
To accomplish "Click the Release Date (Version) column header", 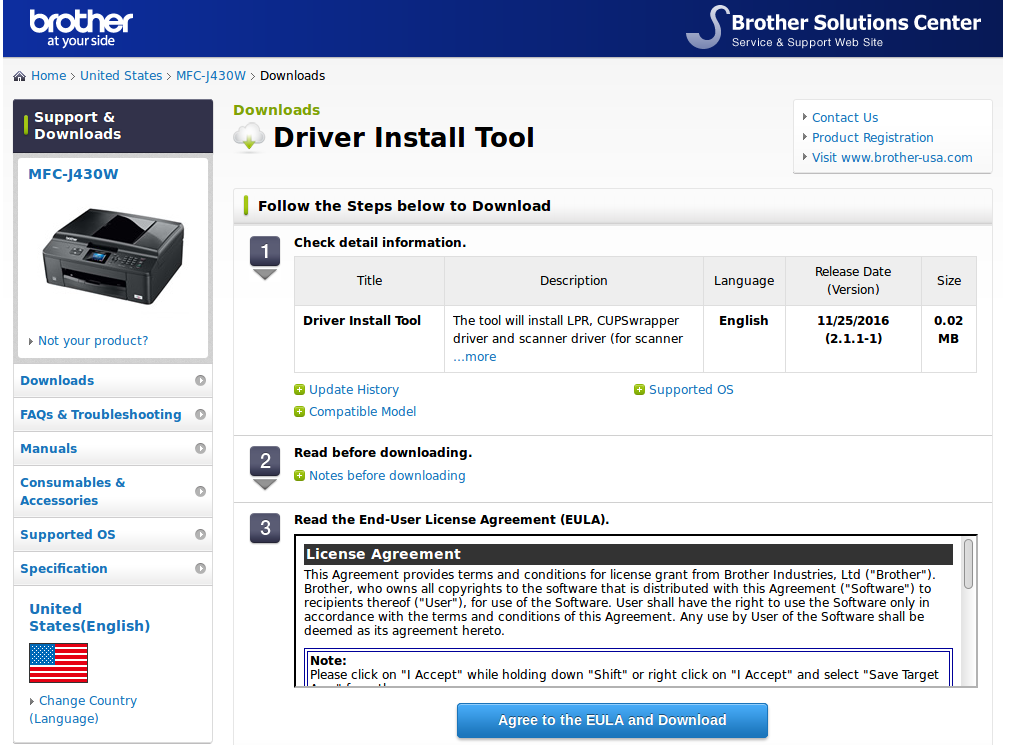I will [853, 281].
